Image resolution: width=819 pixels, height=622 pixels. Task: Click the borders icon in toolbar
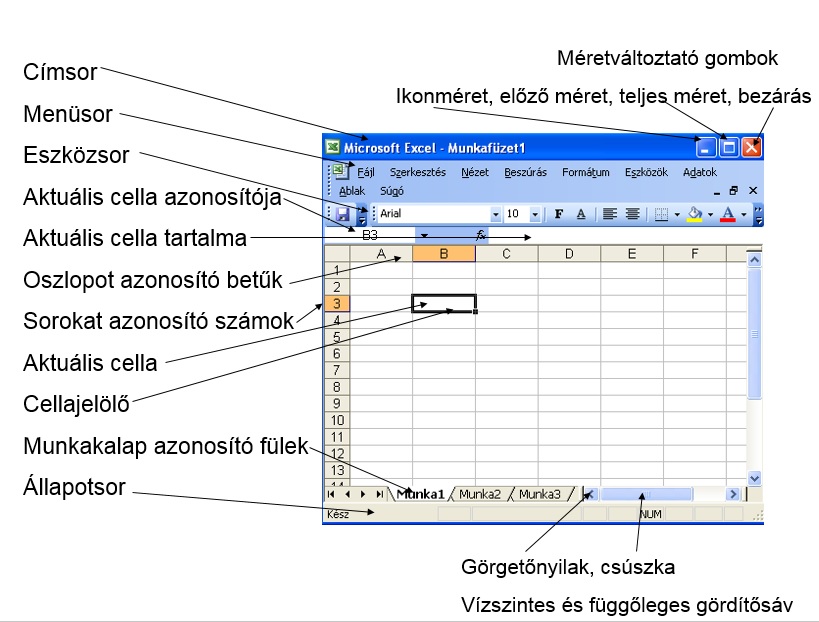click(661, 214)
